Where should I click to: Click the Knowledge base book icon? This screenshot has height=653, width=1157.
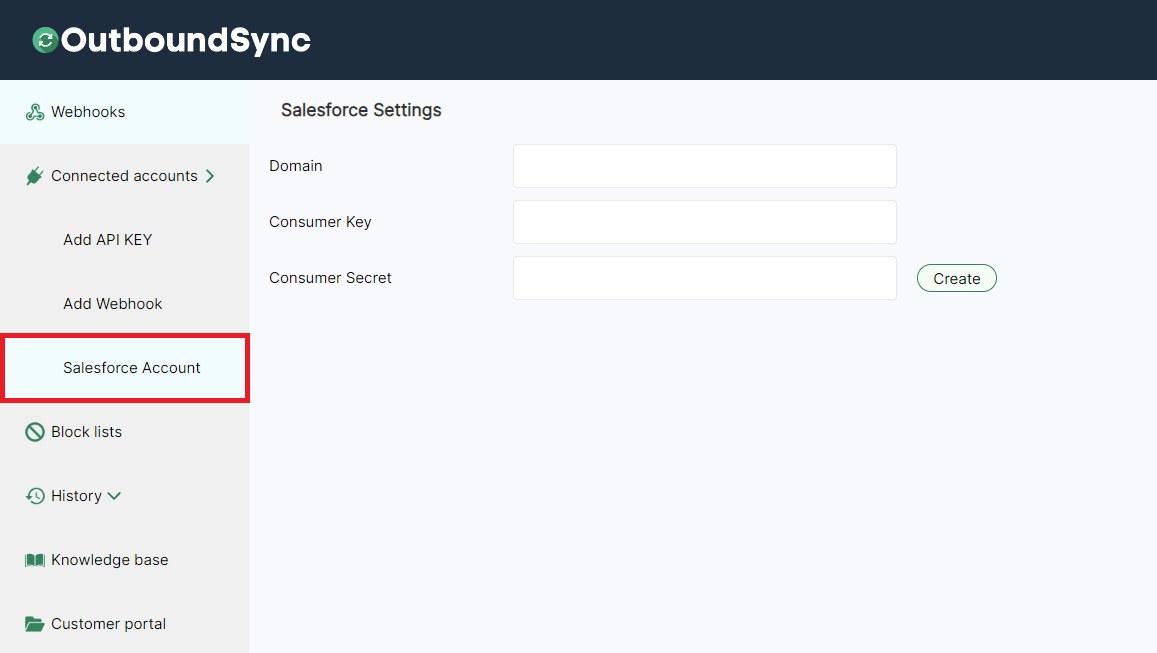click(35, 560)
